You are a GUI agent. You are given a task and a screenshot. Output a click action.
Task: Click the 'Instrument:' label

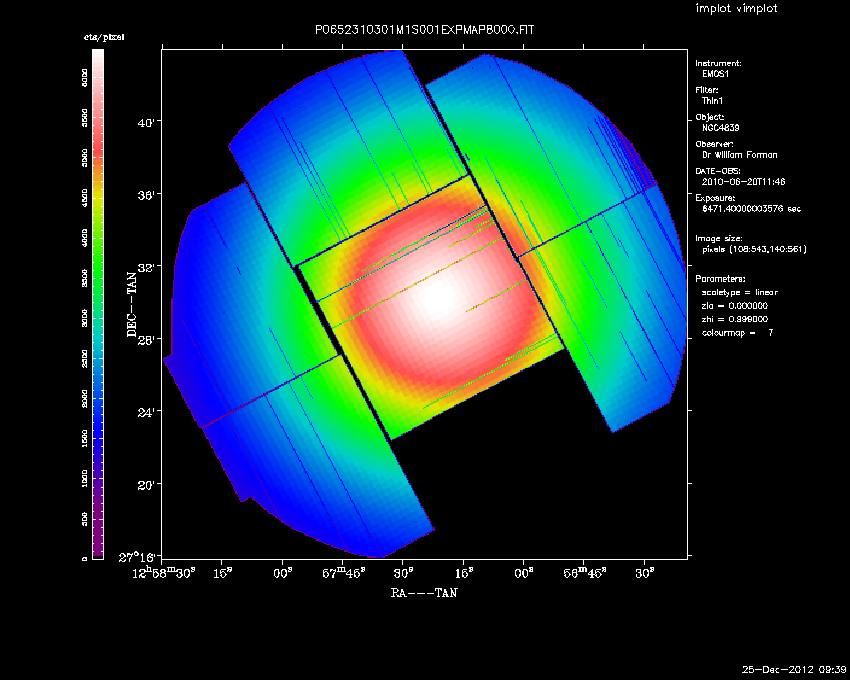pyautogui.click(x=718, y=63)
